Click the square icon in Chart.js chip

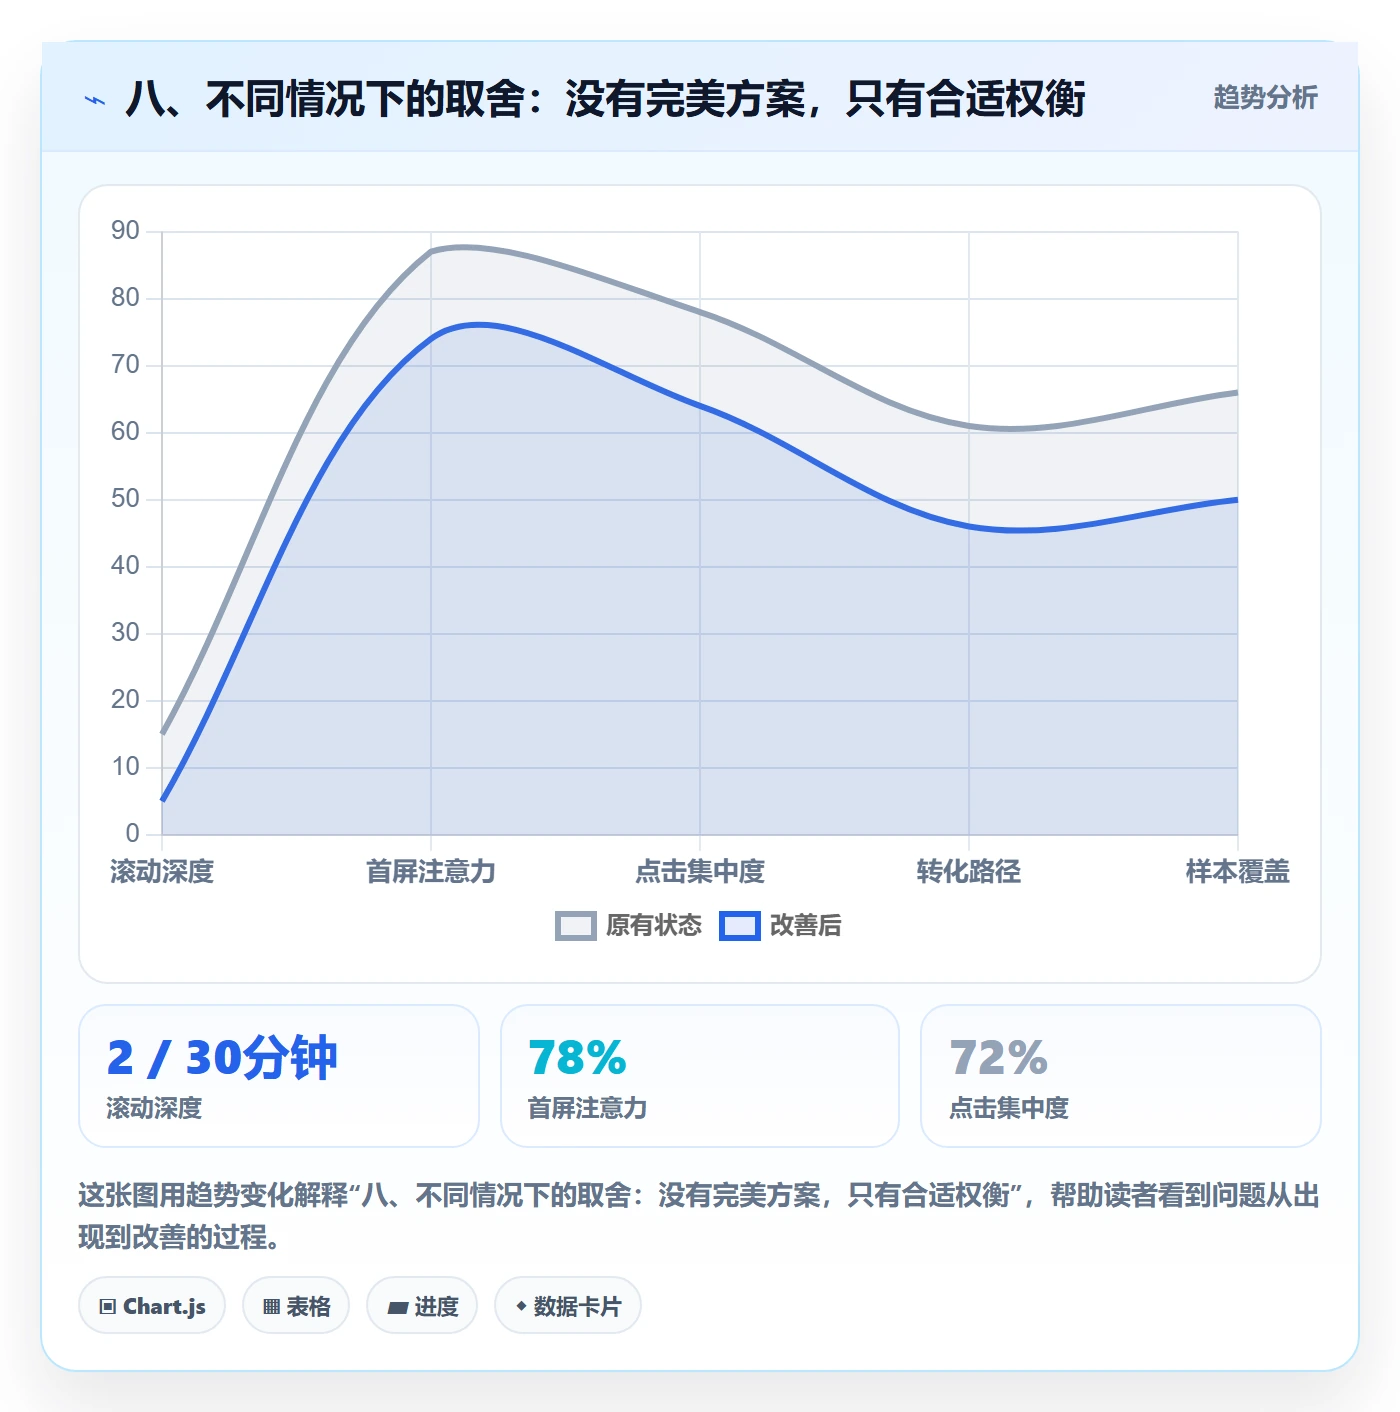[x=108, y=1307]
